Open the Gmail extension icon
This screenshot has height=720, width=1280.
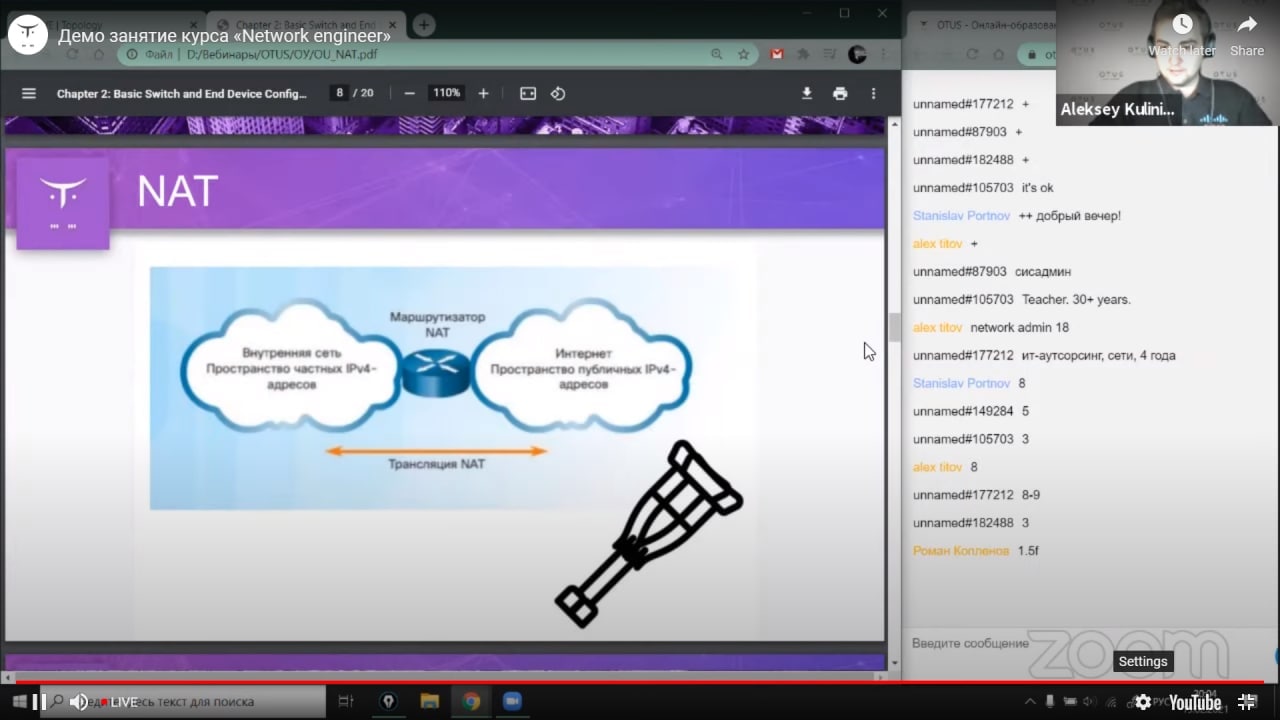pyautogui.click(x=777, y=54)
